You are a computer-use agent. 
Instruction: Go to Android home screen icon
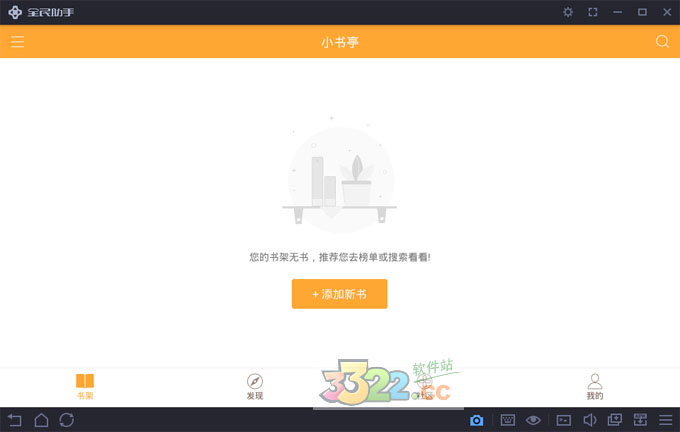tap(41, 420)
